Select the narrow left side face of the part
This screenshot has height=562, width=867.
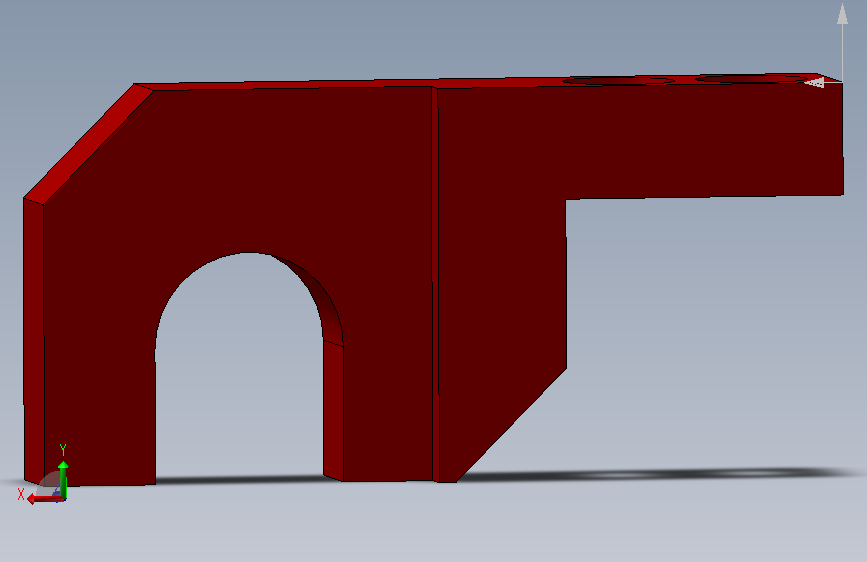click(x=34, y=342)
